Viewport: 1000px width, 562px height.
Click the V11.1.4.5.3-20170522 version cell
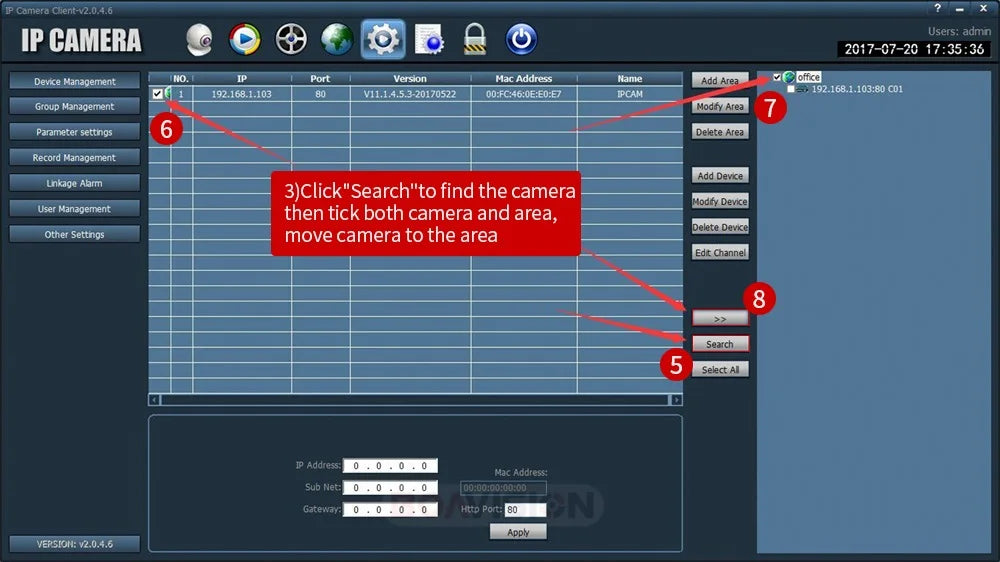tap(410, 94)
